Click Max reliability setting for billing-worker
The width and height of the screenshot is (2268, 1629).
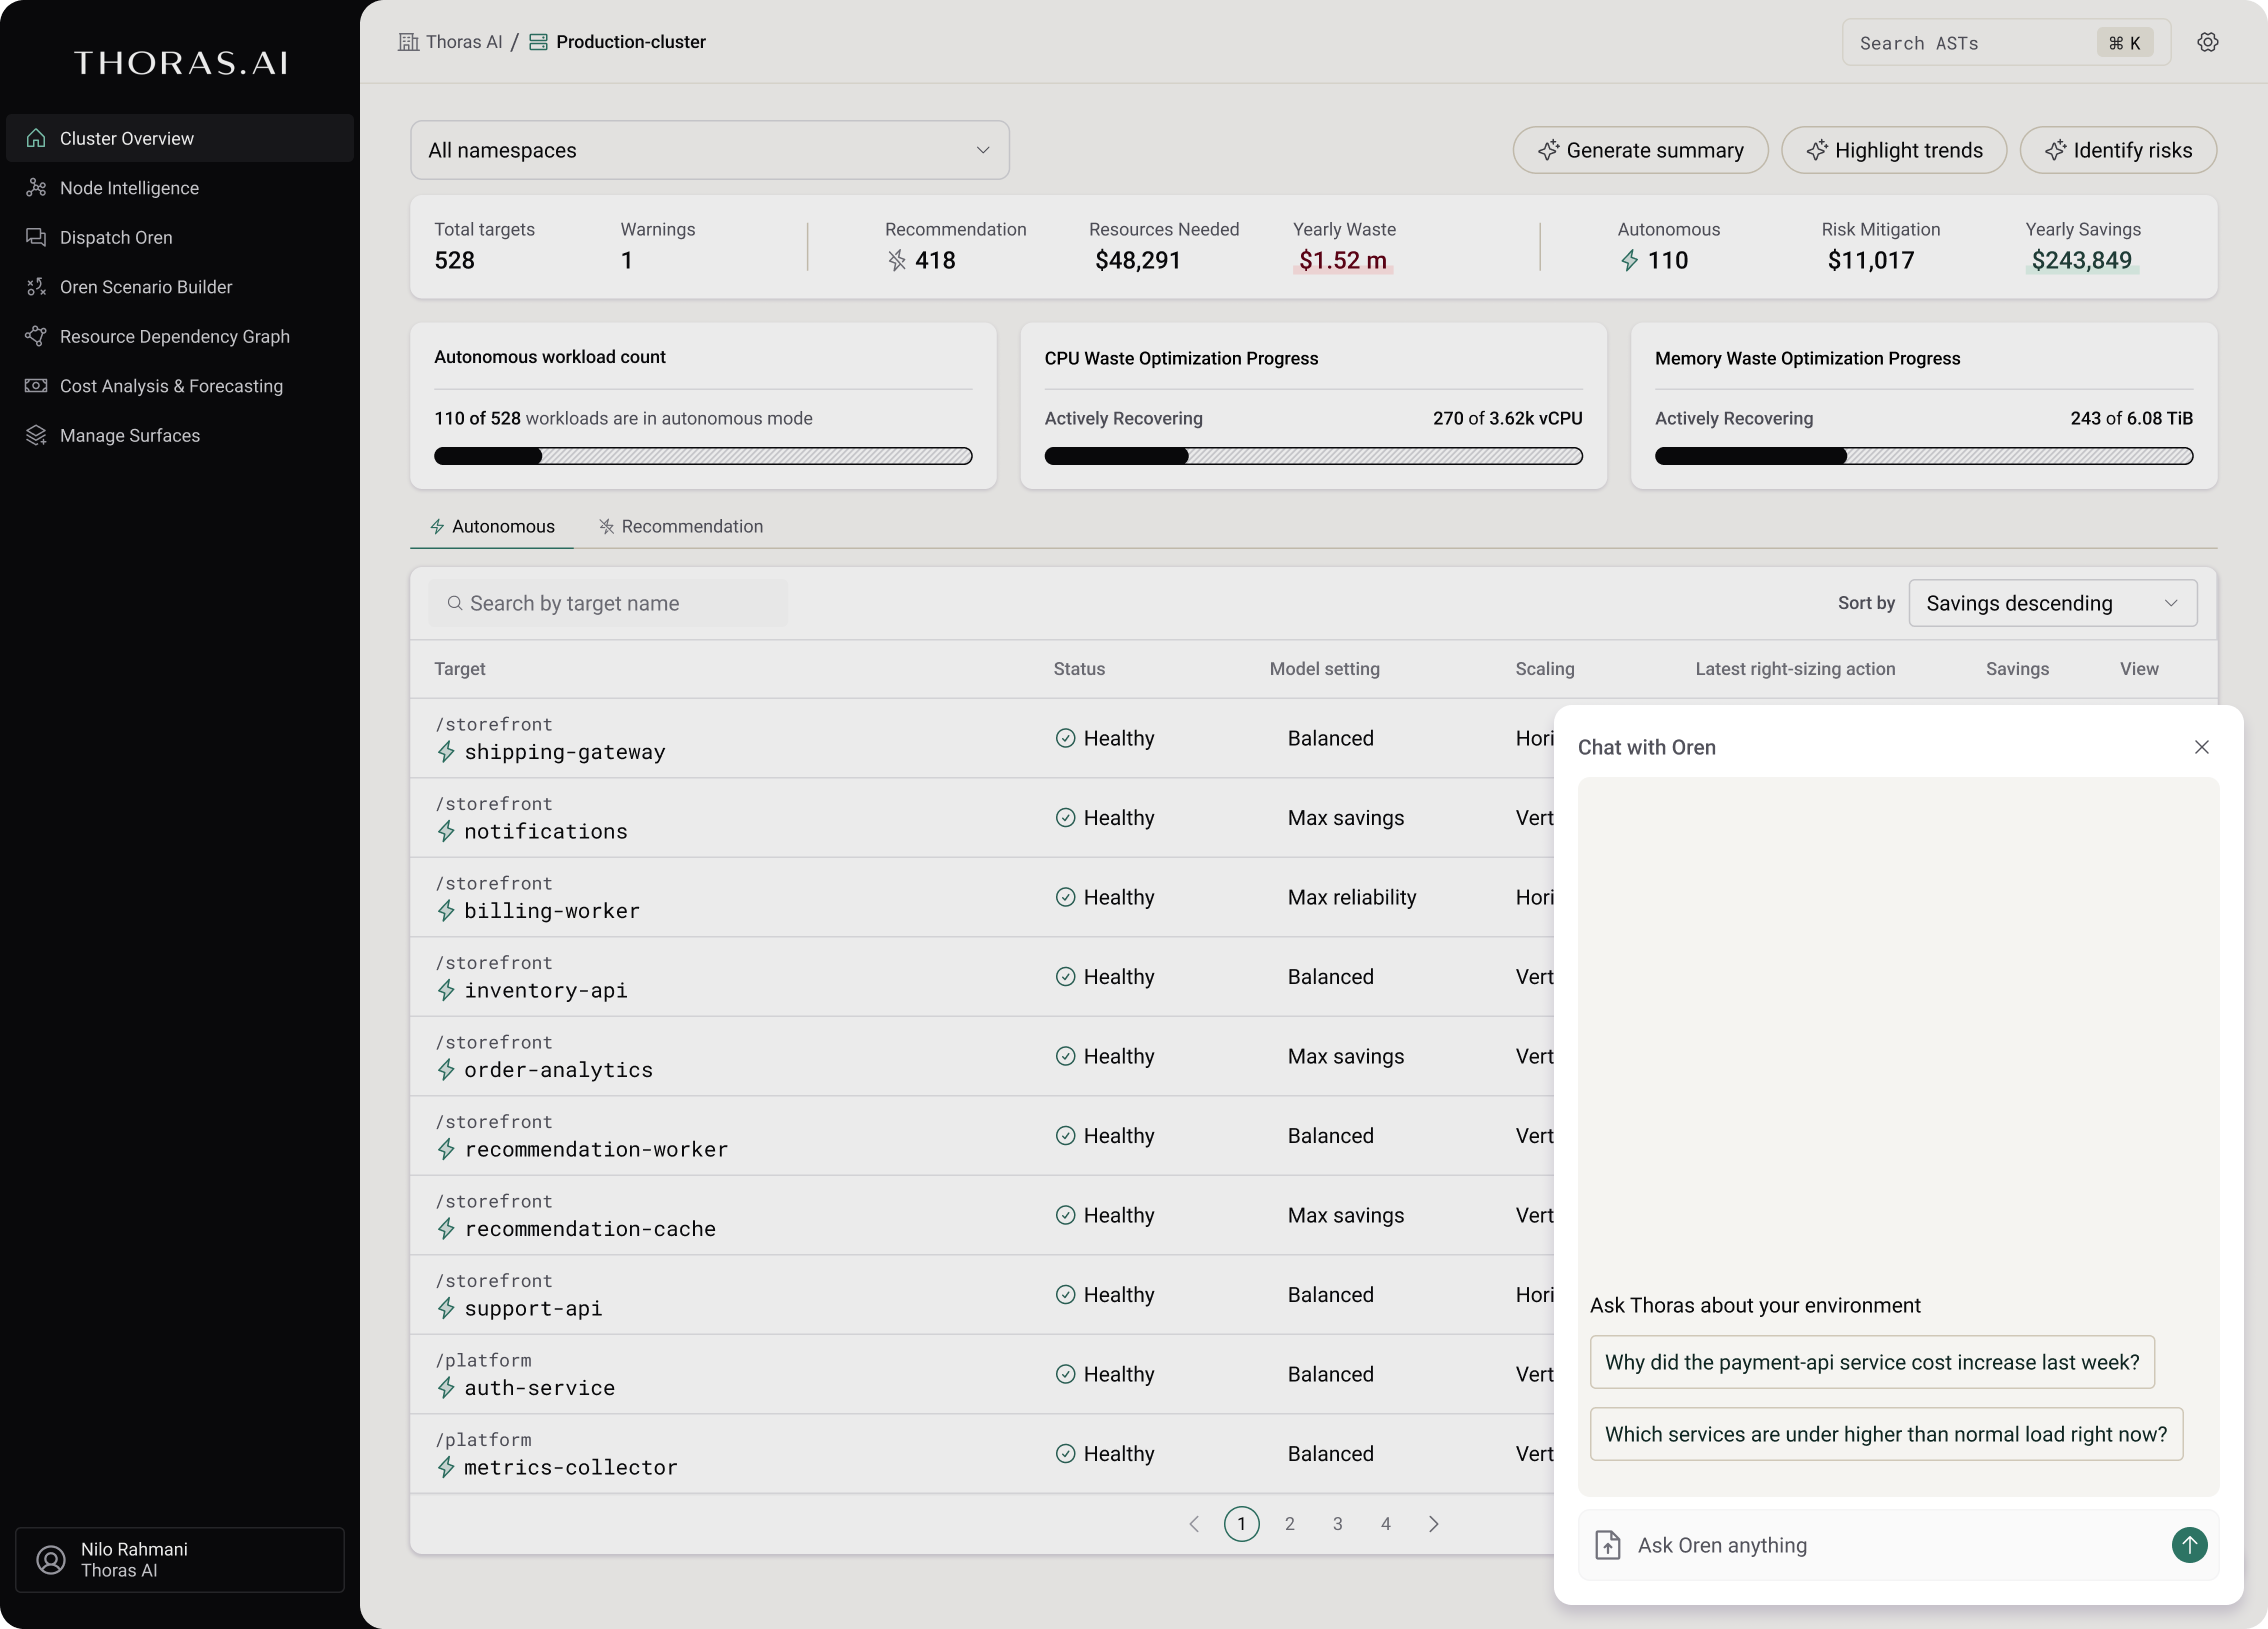[x=1352, y=897]
